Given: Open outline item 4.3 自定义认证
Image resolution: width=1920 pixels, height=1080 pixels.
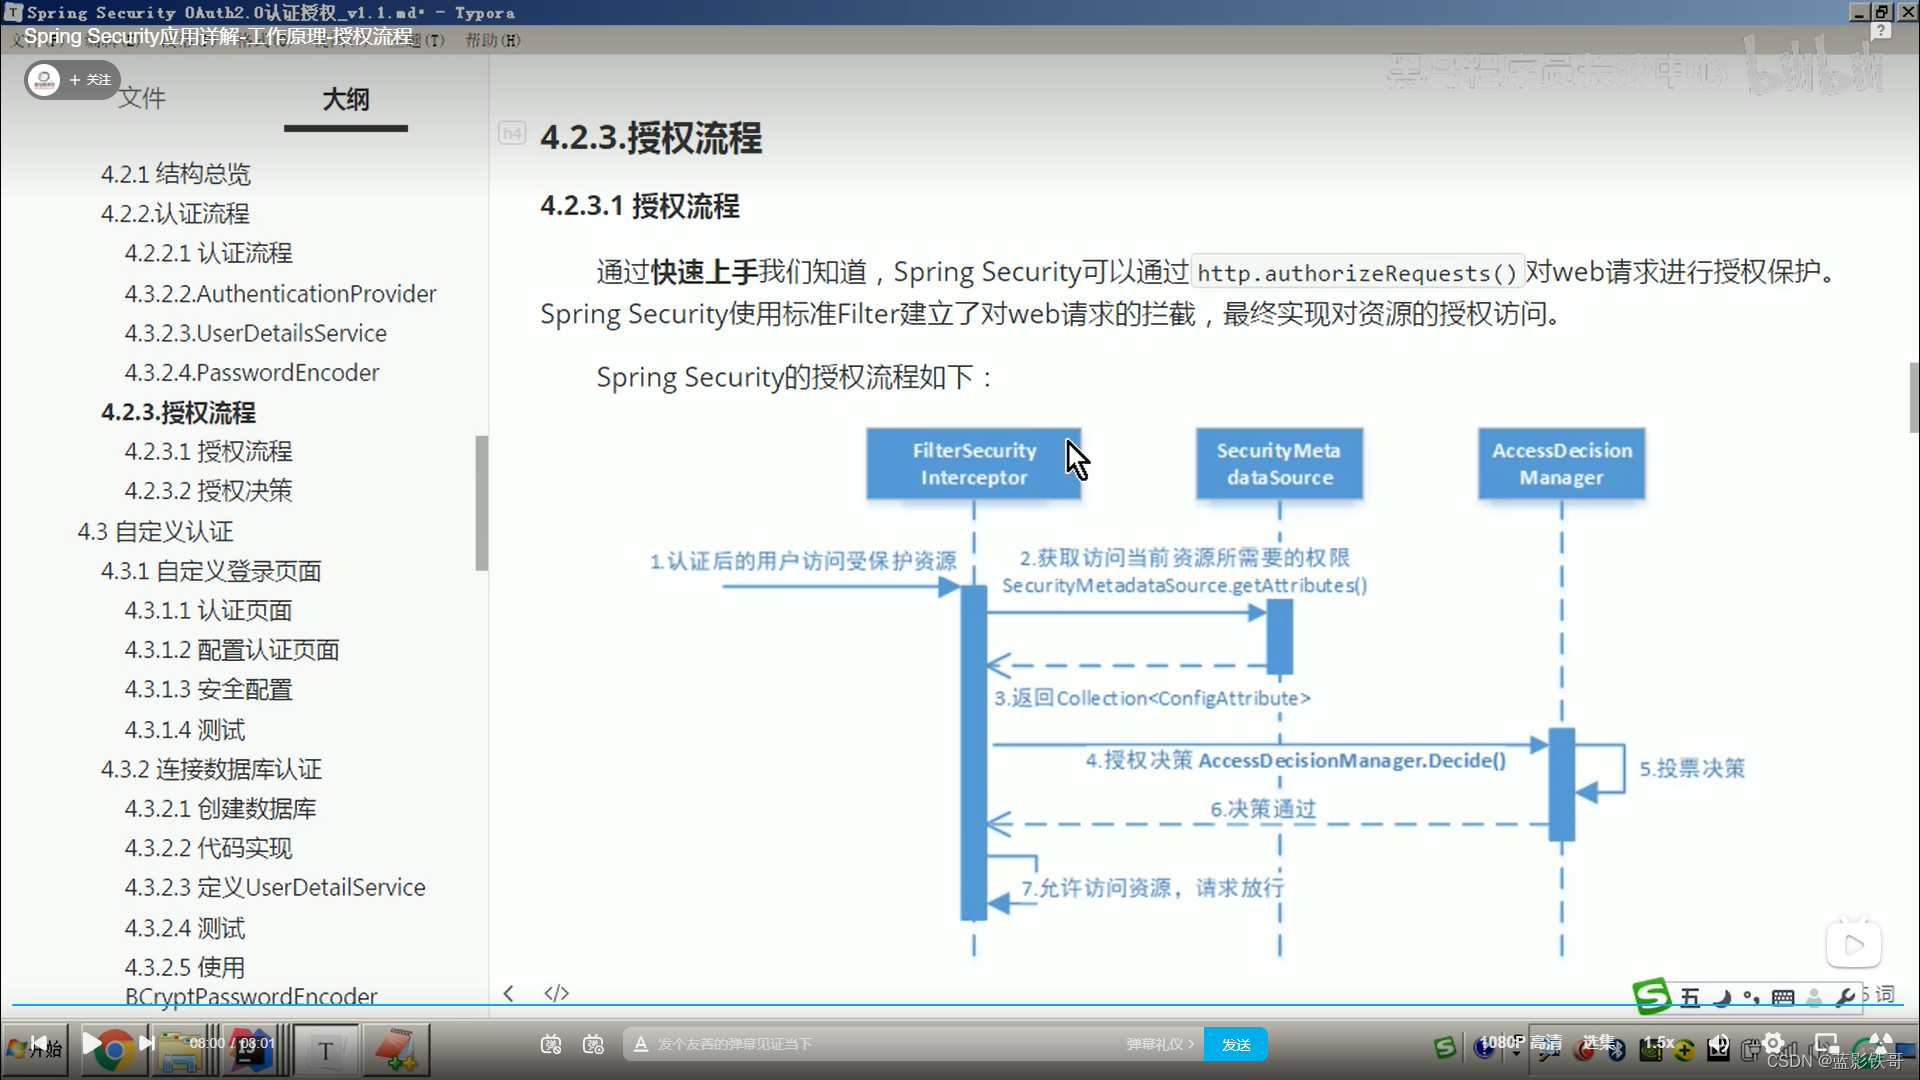Looking at the screenshot, I should pos(155,532).
